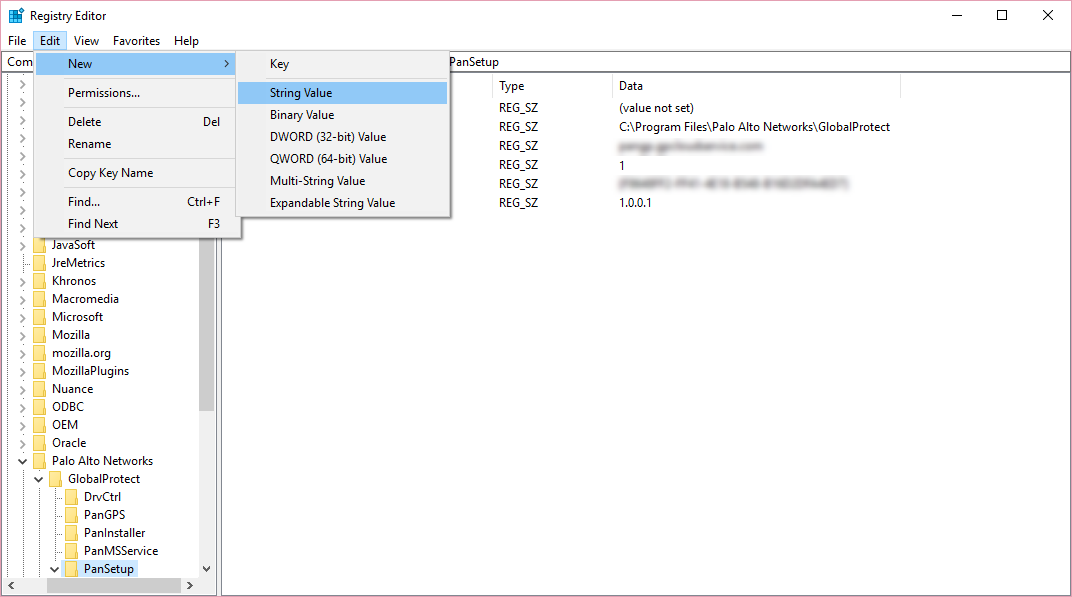Click the (value not set) data cell
Viewport: 1072px width, 597px height.
click(656, 108)
